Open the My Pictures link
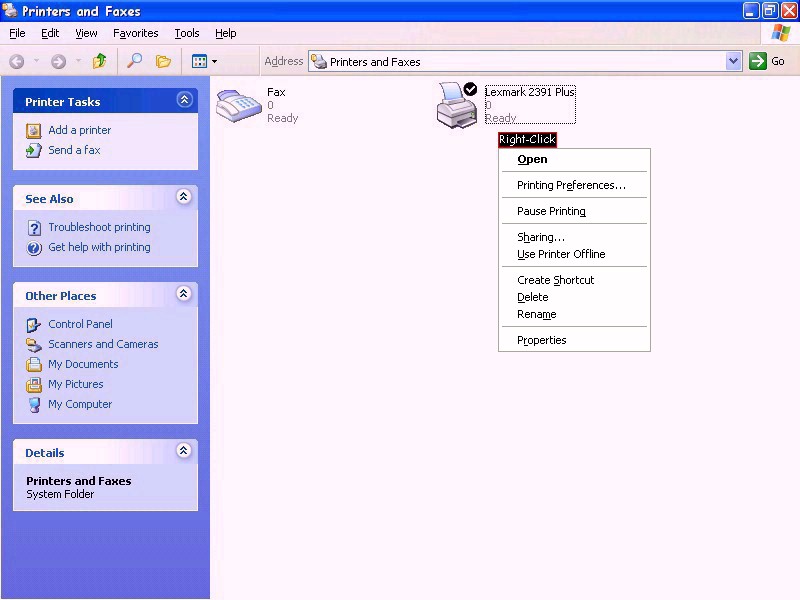 tap(76, 384)
